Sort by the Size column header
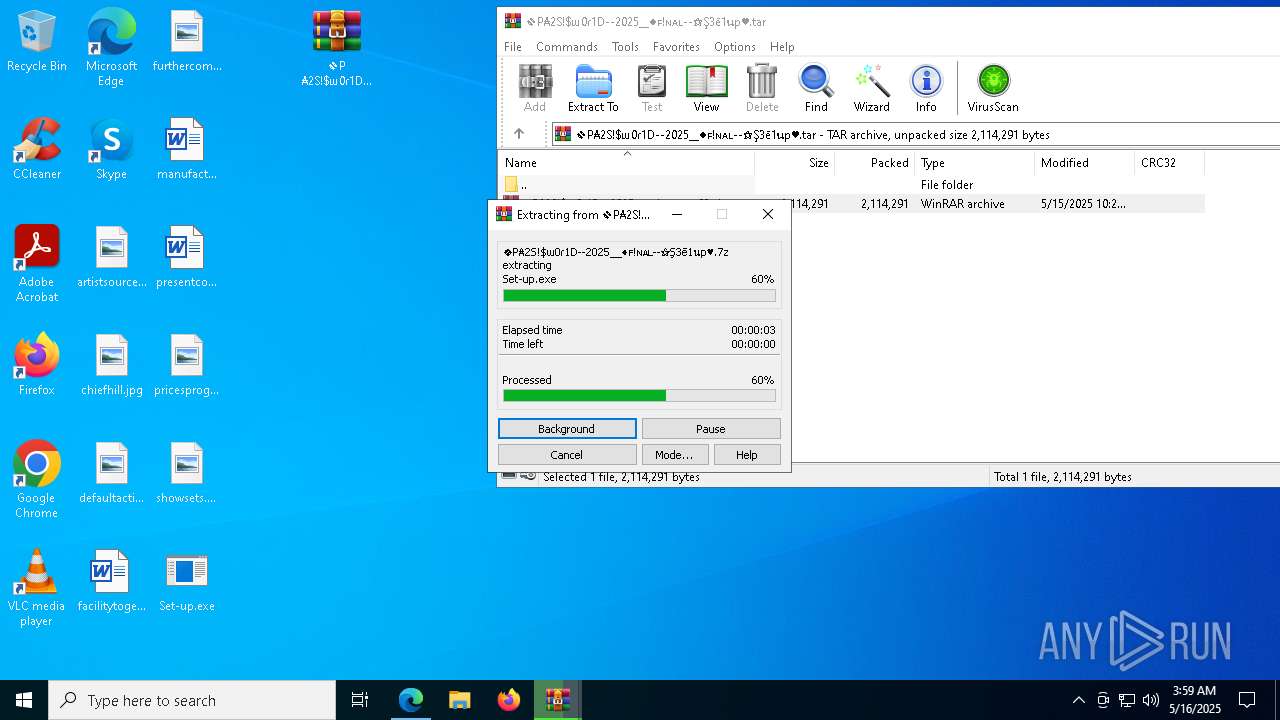The height and width of the screenshot is (720, 1280). 795,163
